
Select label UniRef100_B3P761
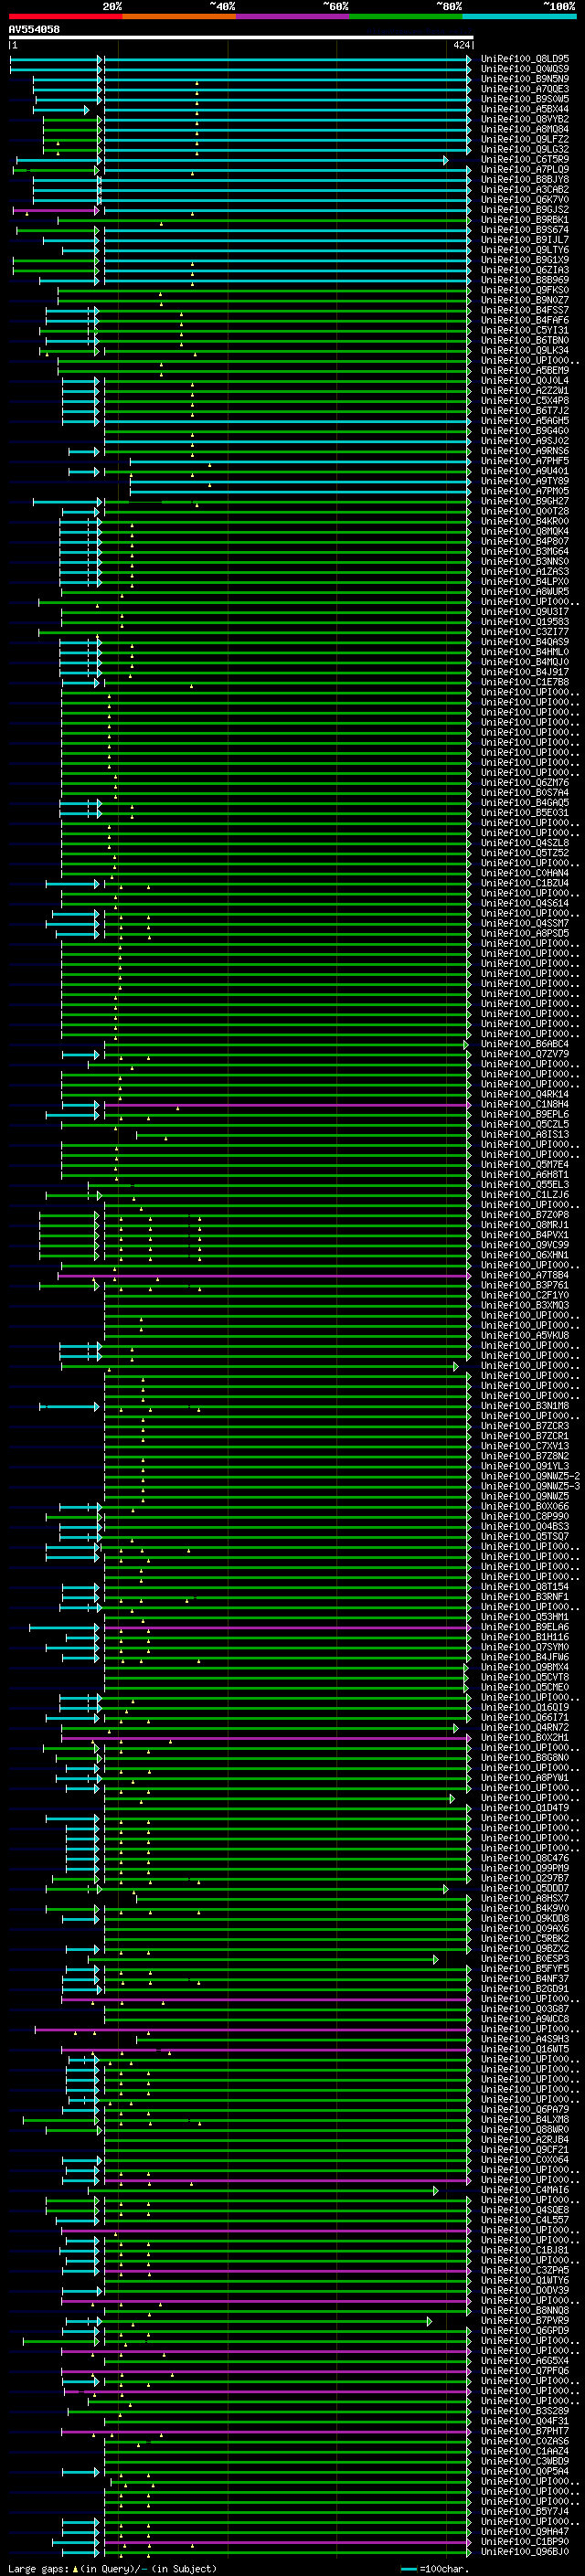pos(524,1285)
